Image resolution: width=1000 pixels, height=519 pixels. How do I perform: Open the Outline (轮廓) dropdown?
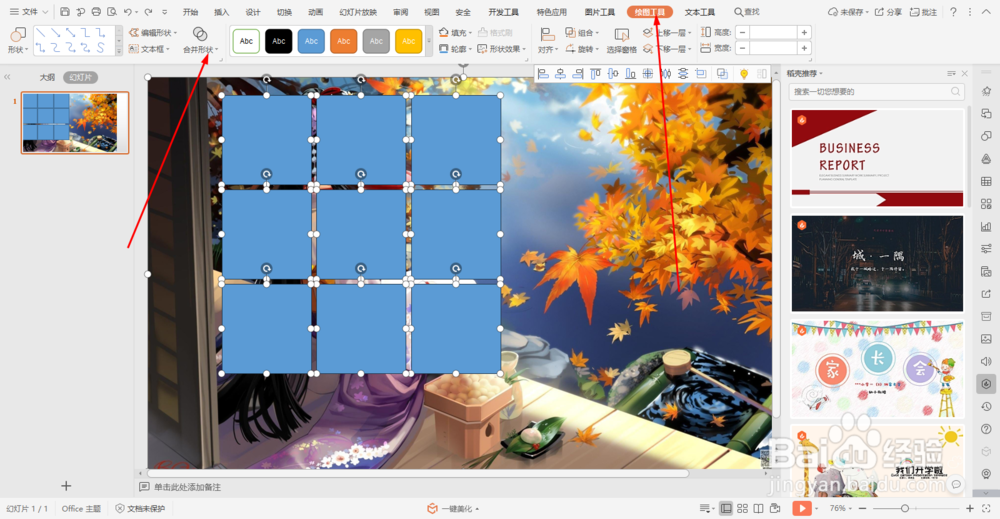point(455,48)
